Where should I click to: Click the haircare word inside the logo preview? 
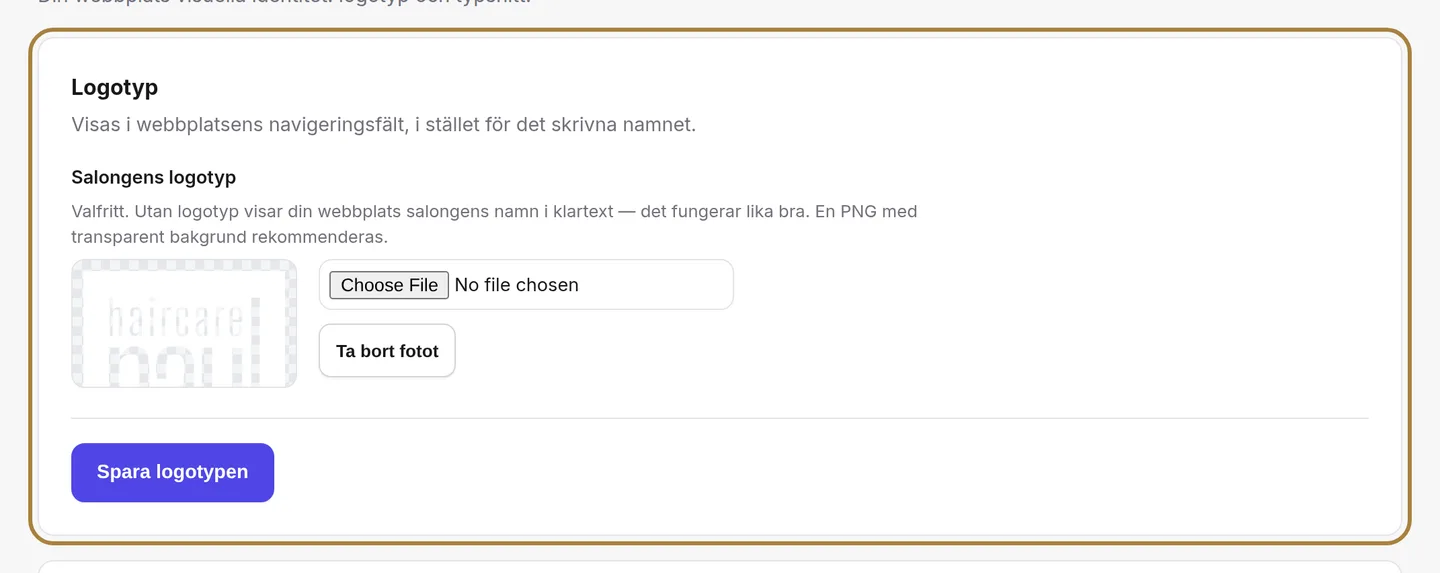point(175,316)
